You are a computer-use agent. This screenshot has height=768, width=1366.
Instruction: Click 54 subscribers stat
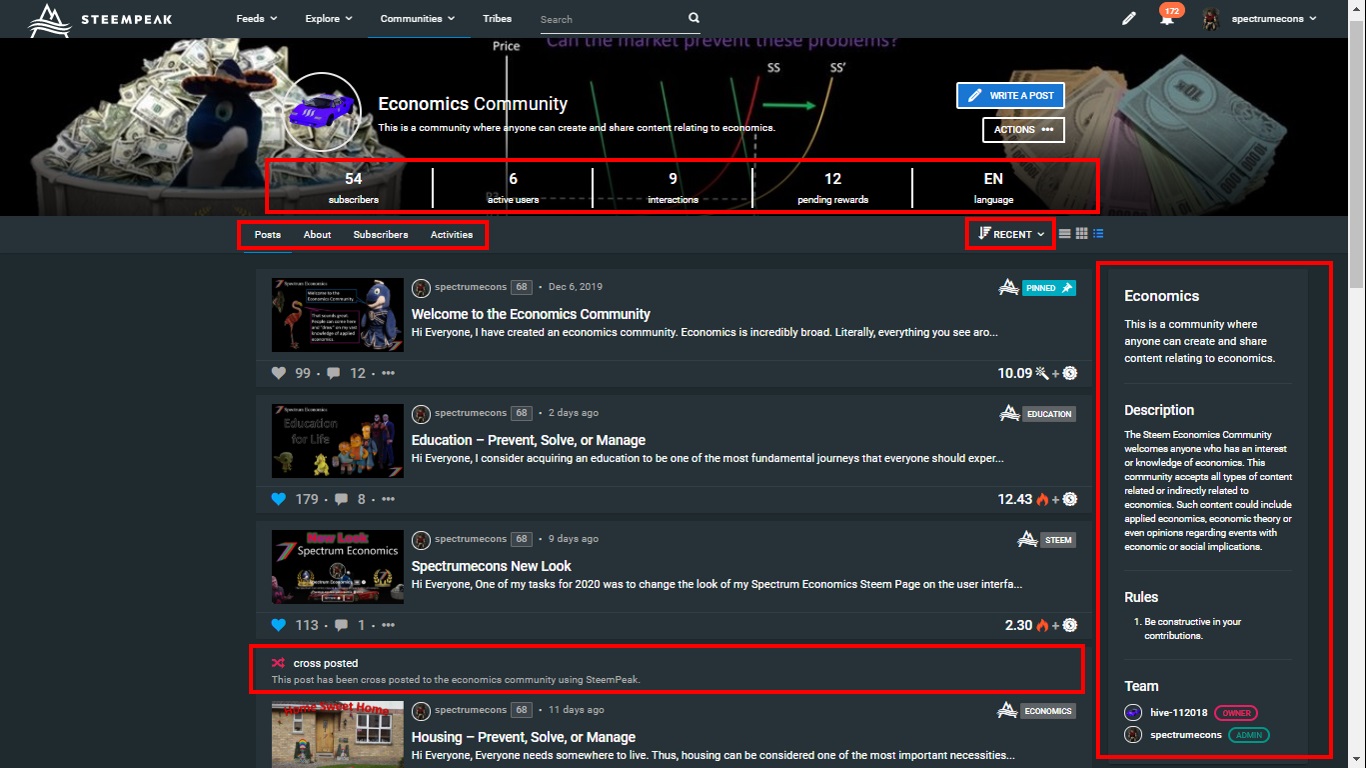pos(353,187)
